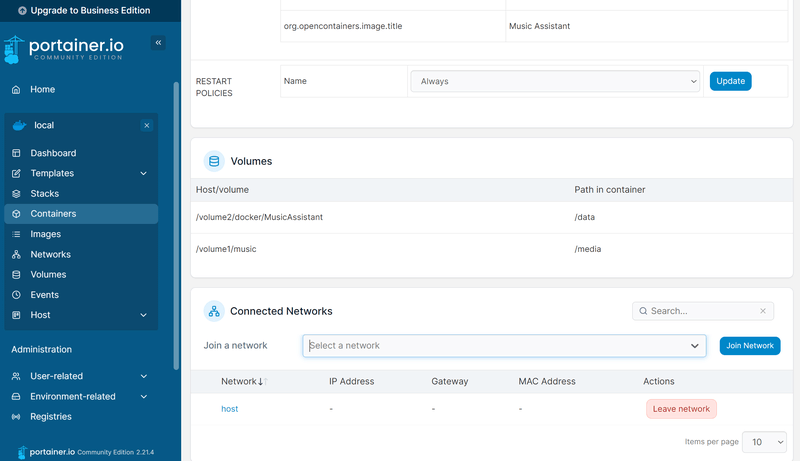The height and width of the screenshot is (461, 800).
Task: Click the Events clock icon
Action: [16, 295]
